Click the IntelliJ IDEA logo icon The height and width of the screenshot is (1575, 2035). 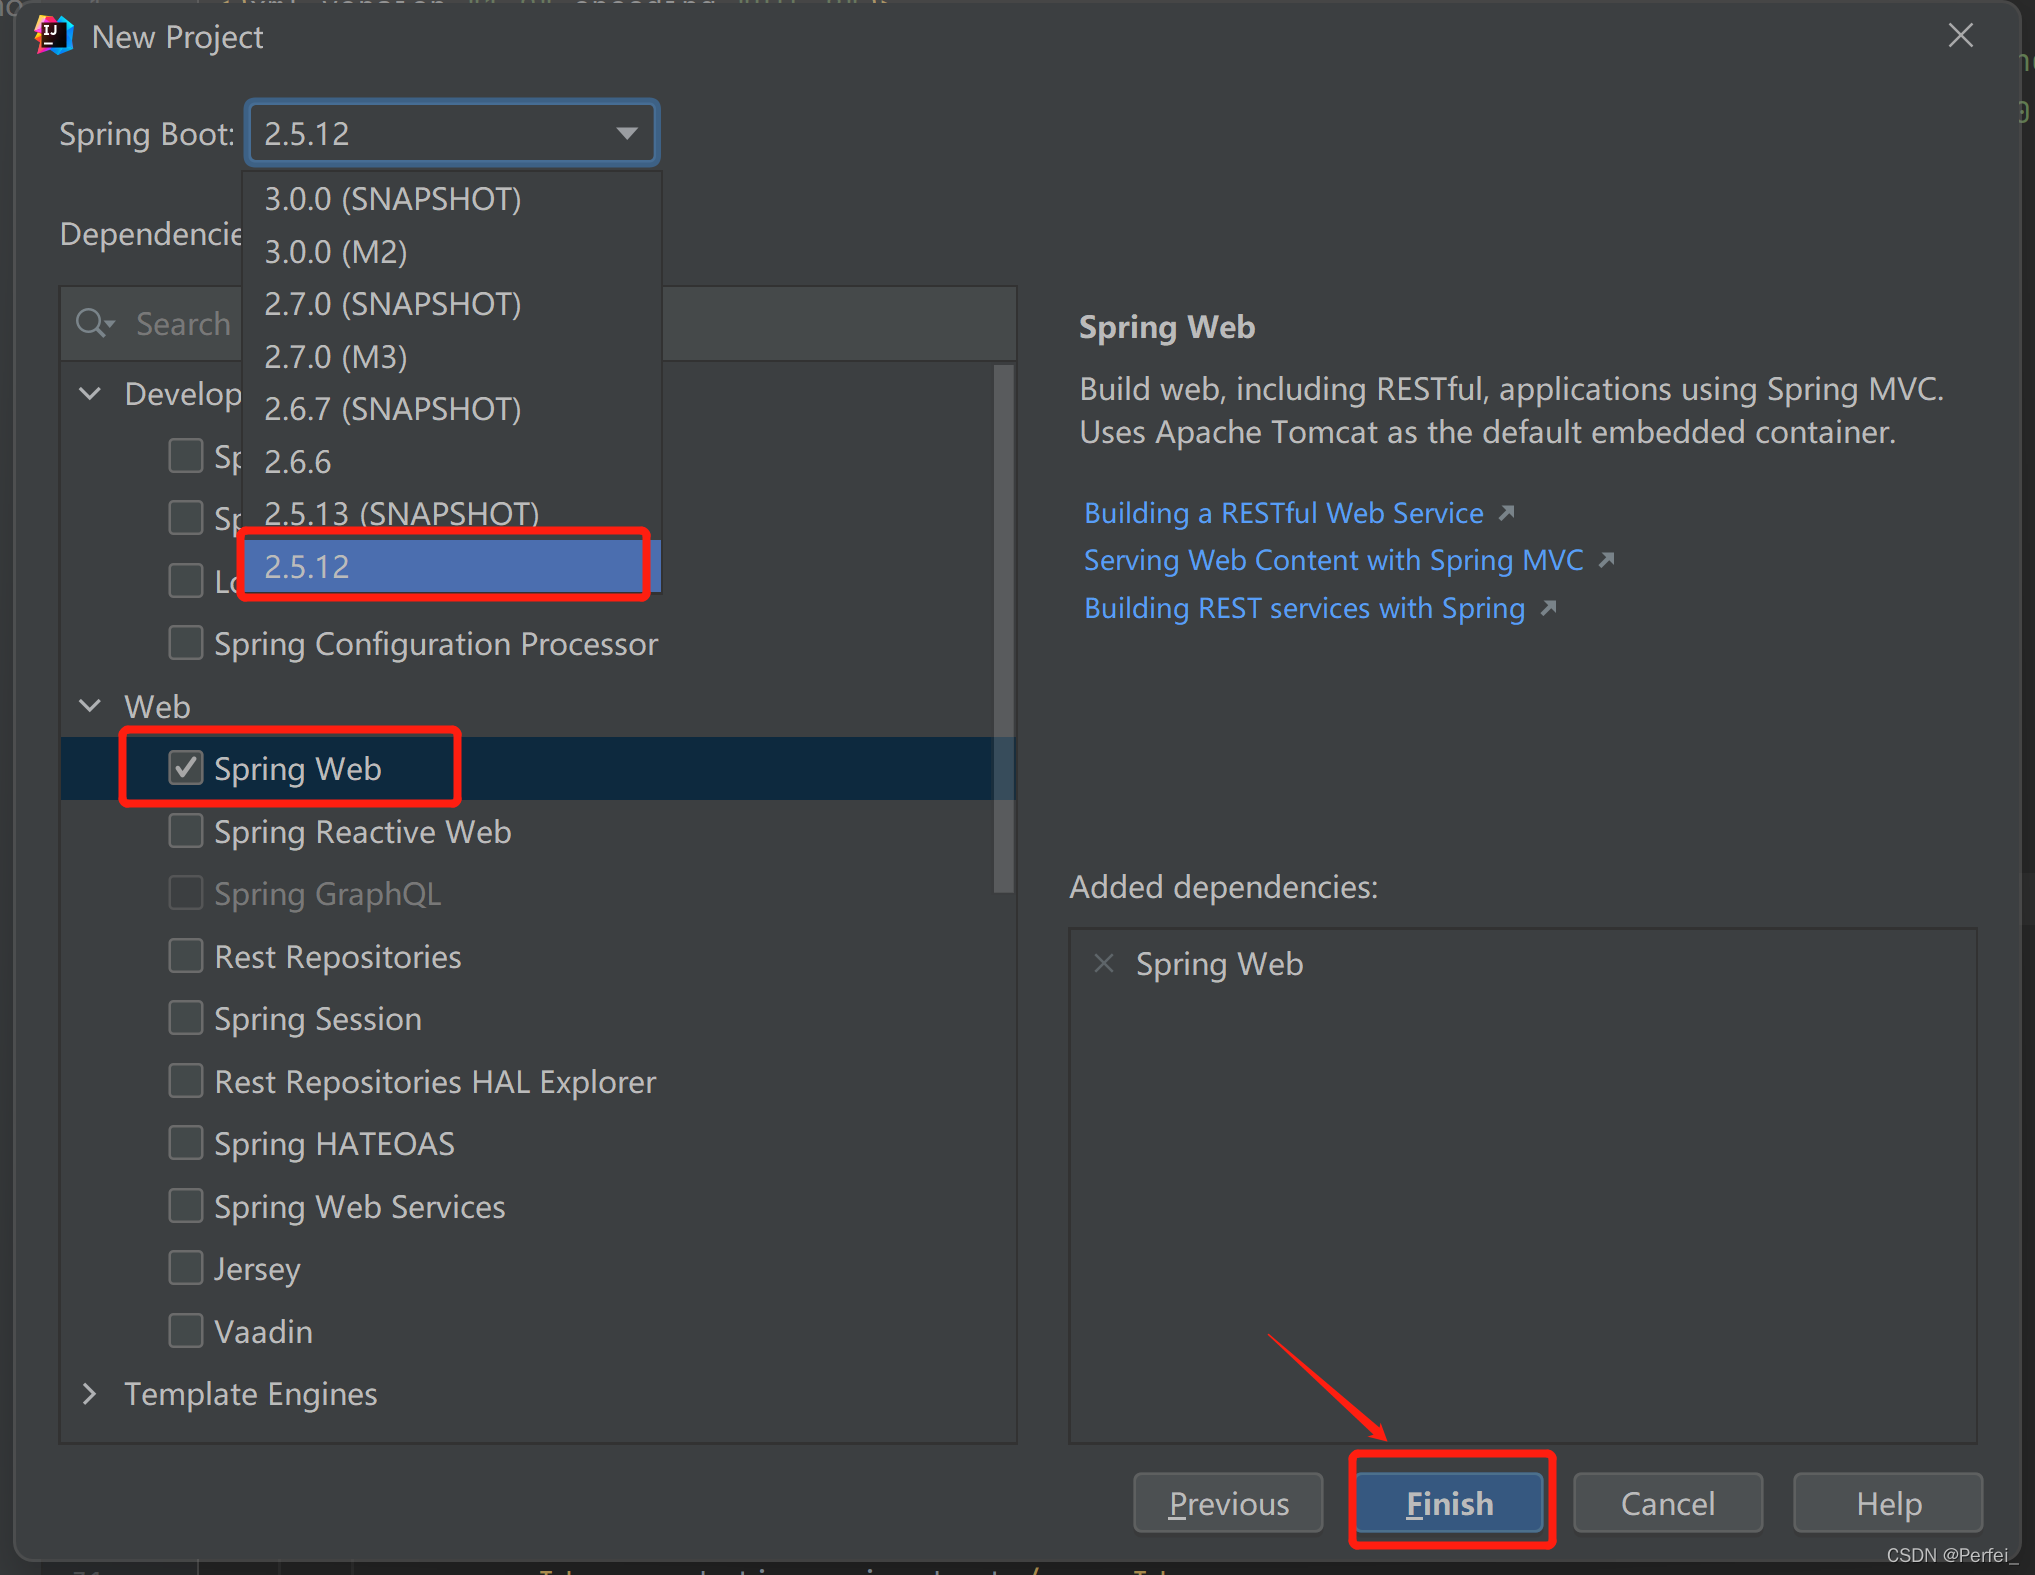[53, 36]
